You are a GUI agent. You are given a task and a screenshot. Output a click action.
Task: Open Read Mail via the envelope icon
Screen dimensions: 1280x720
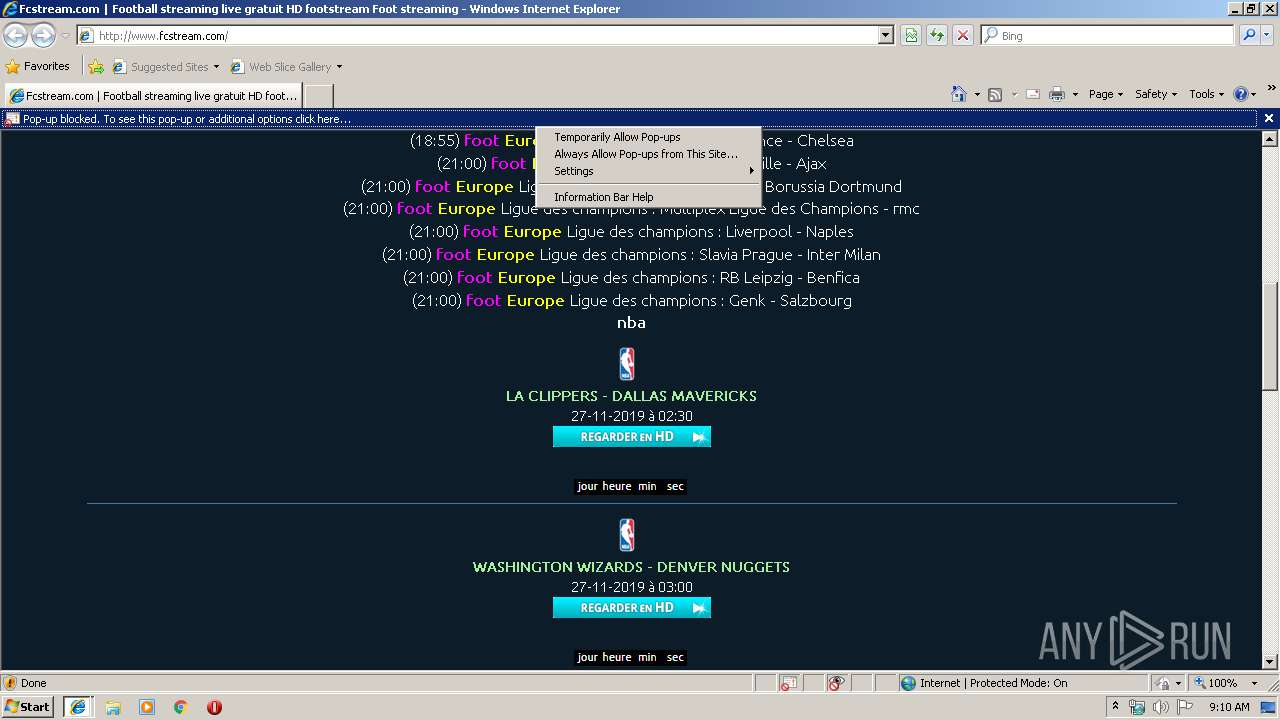tap(1033, 94)
